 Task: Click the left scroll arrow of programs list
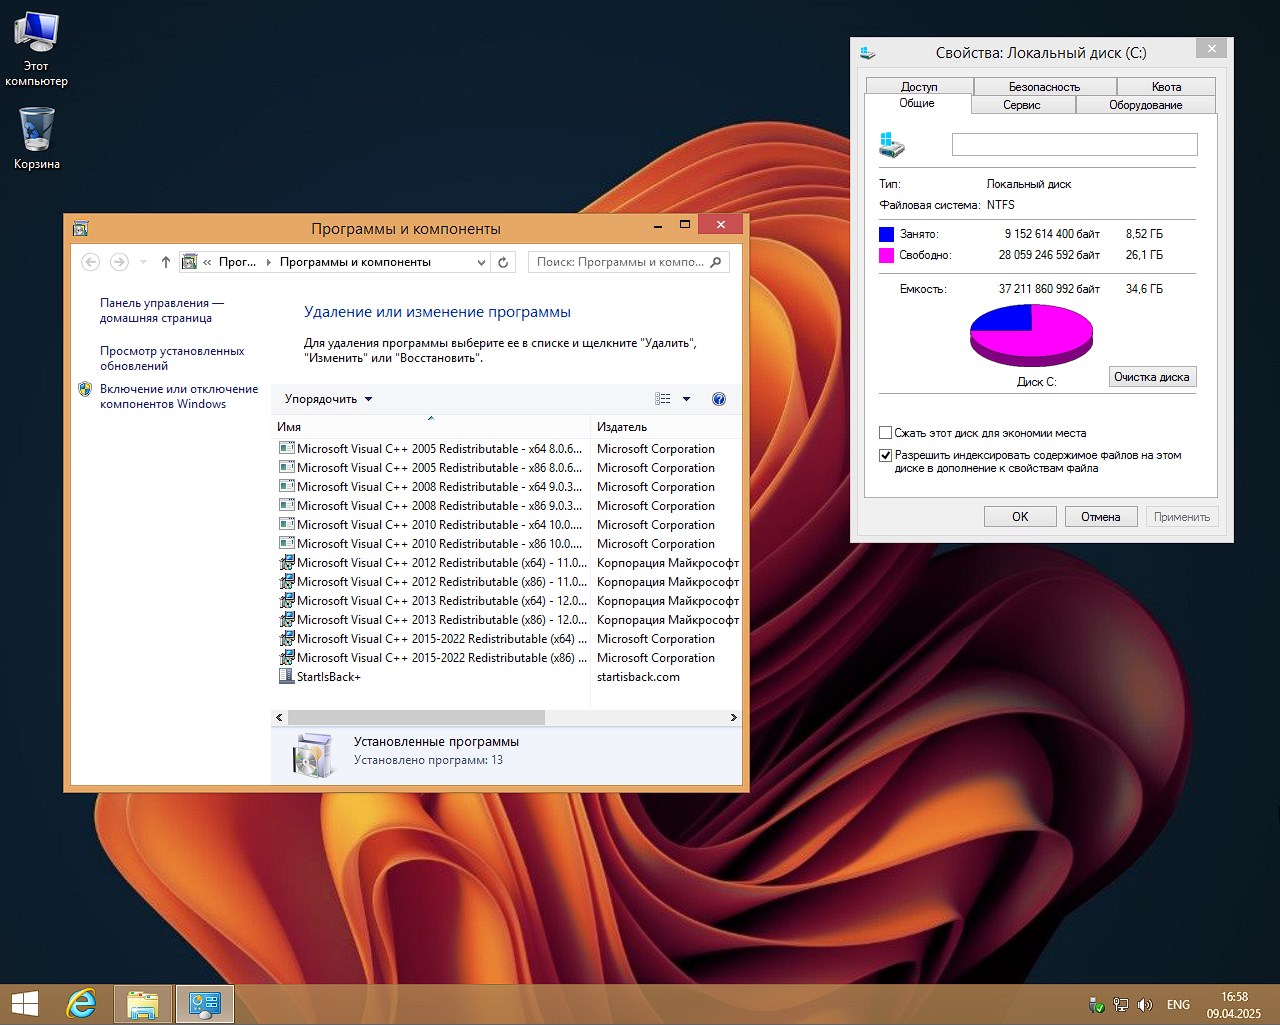279,717
